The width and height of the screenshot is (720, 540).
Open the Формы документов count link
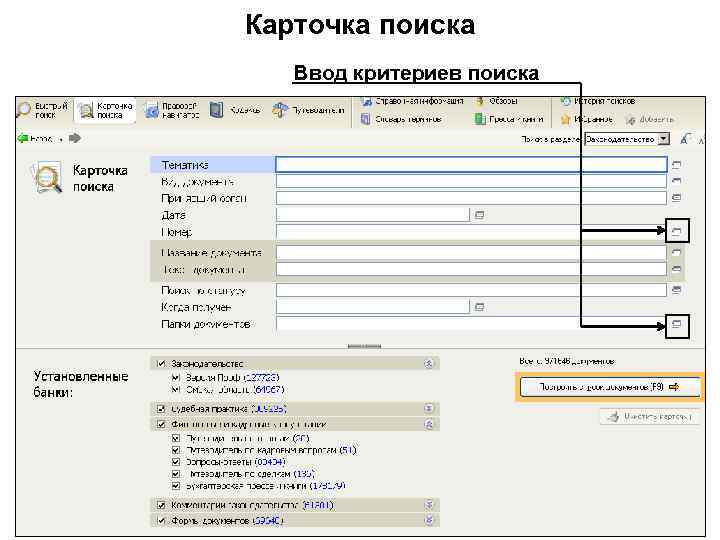pos(268,521)
